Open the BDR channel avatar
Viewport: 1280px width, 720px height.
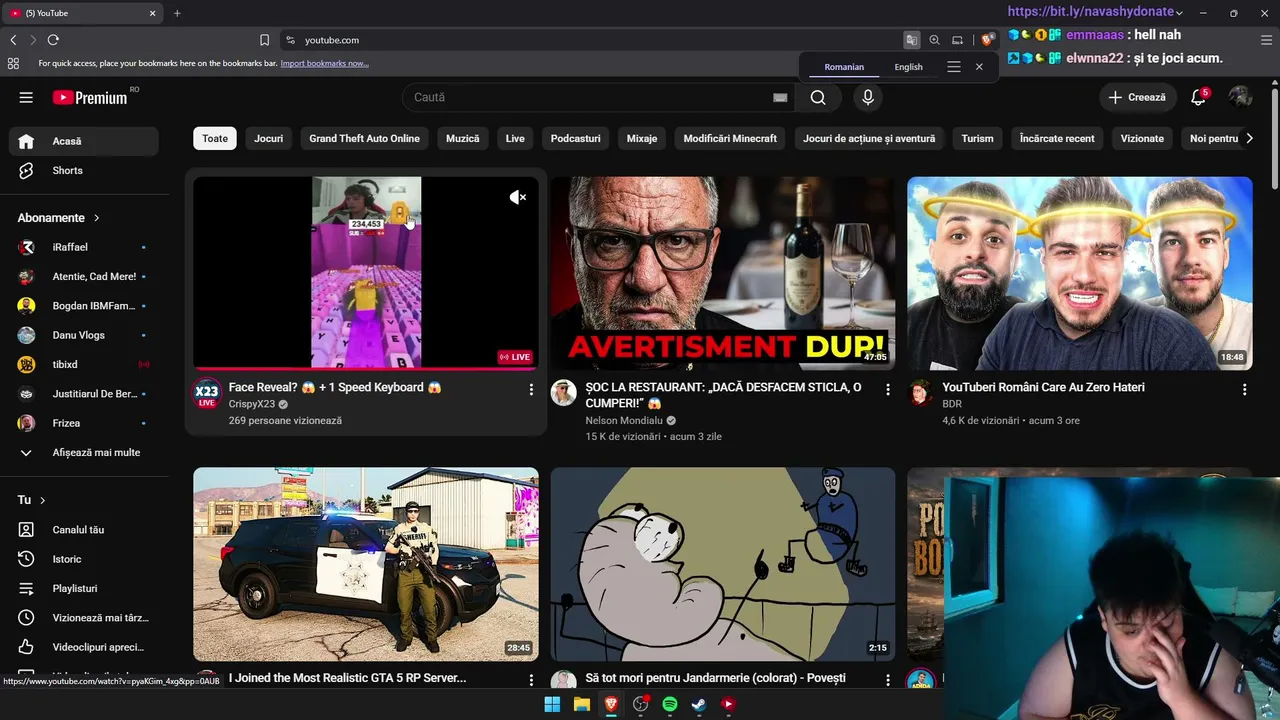coord(921,393)
